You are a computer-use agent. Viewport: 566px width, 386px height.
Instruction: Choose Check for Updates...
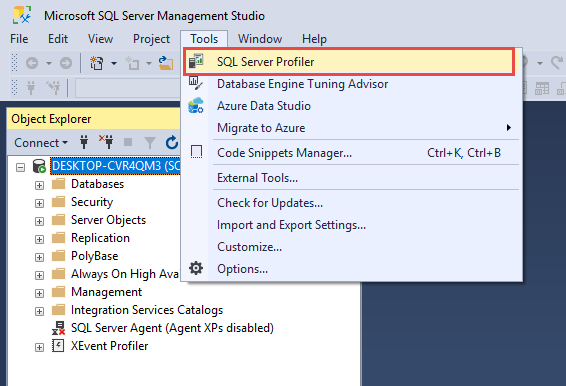click(352, 203)
